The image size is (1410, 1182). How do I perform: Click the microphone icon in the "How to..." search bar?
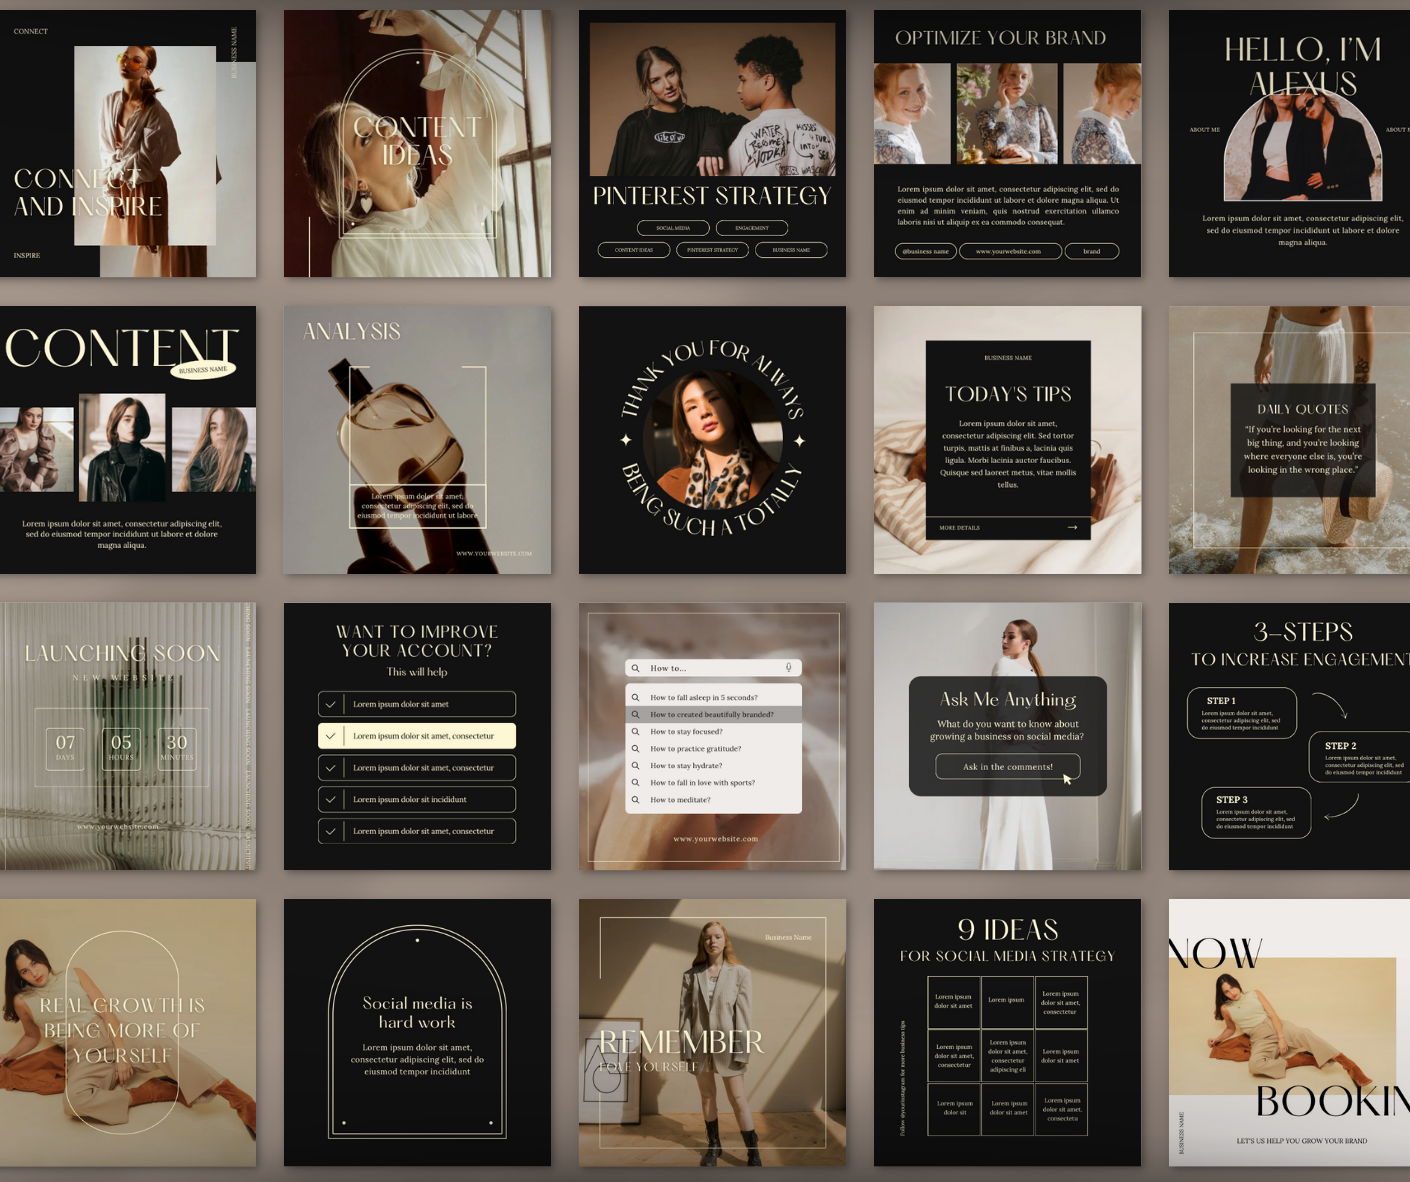[x=788, y=668]
